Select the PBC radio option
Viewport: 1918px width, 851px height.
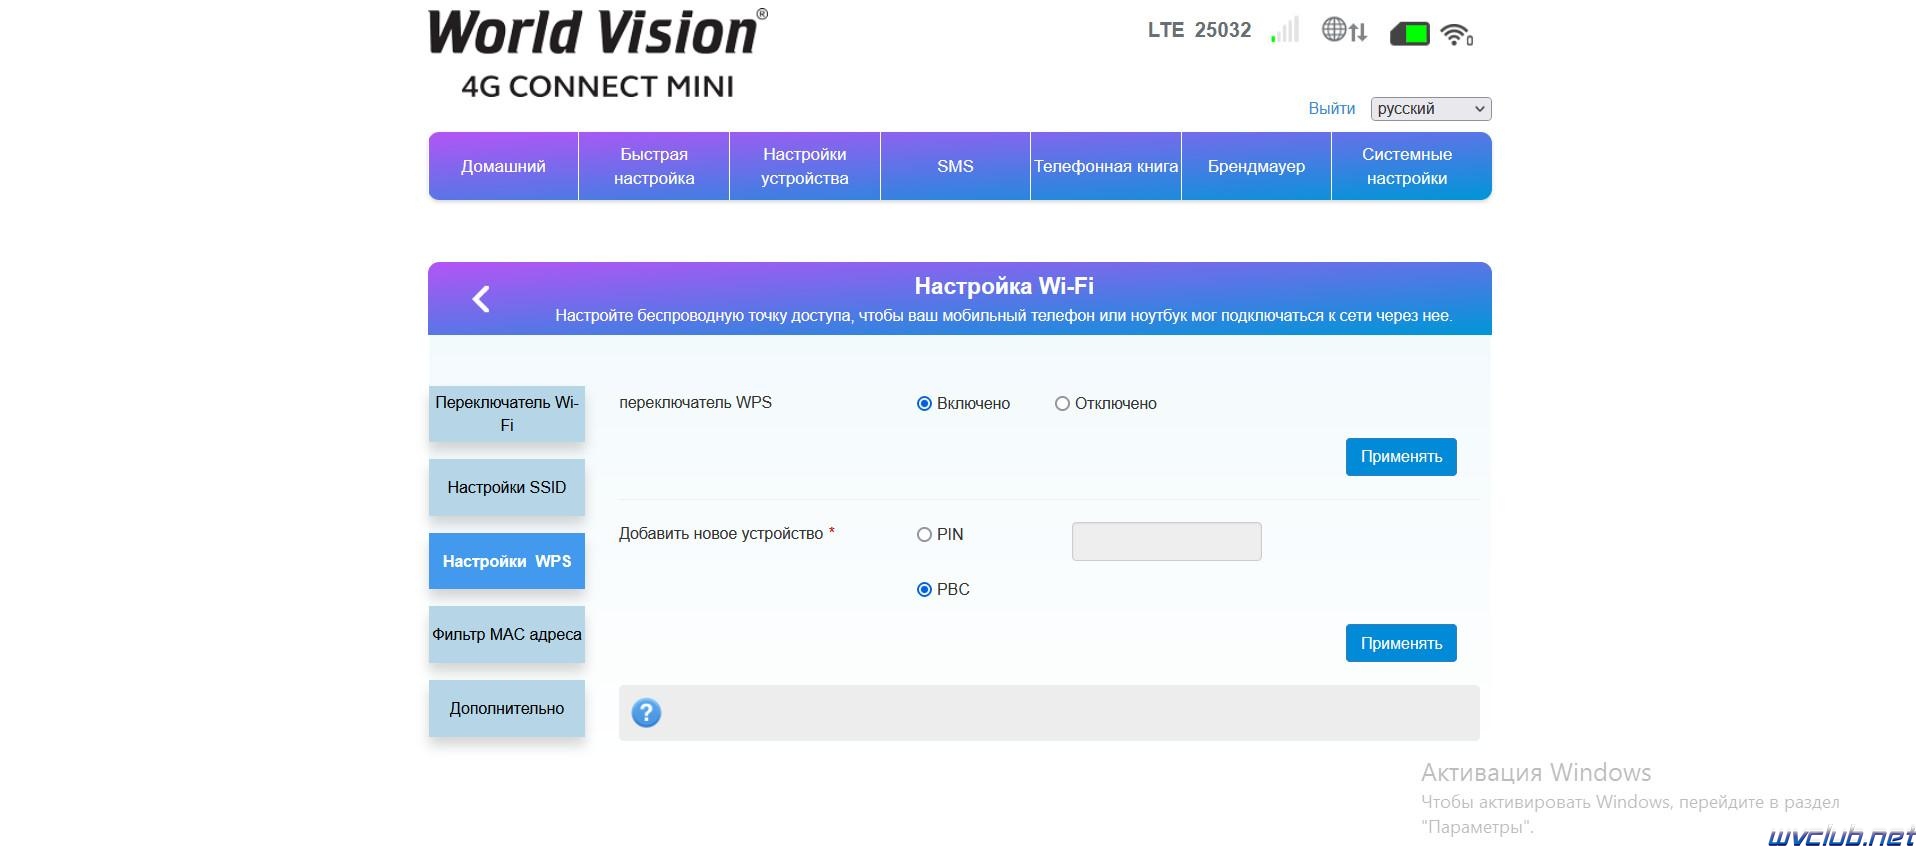(924, 590)
